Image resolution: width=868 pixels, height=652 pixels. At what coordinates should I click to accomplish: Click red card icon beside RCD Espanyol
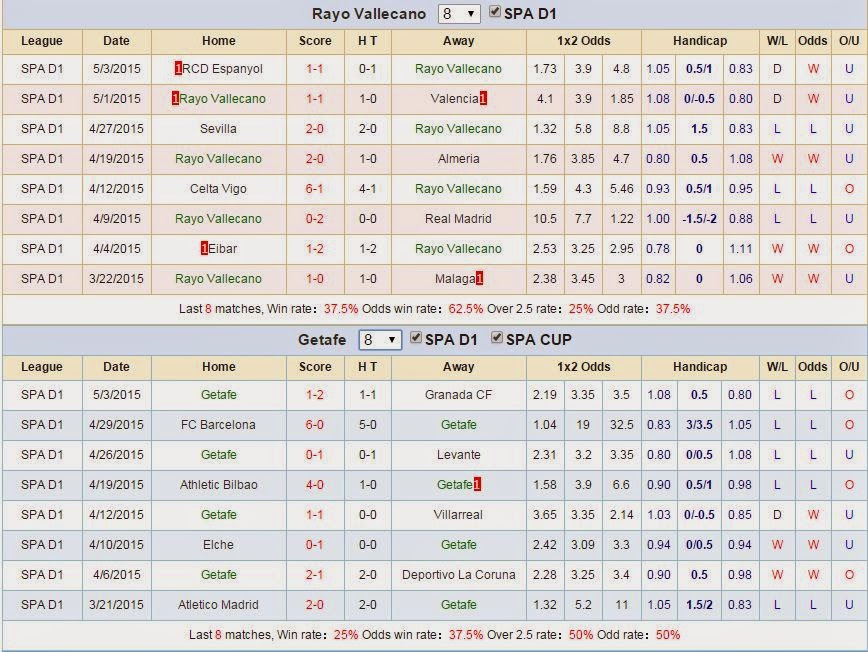point(178,69)
